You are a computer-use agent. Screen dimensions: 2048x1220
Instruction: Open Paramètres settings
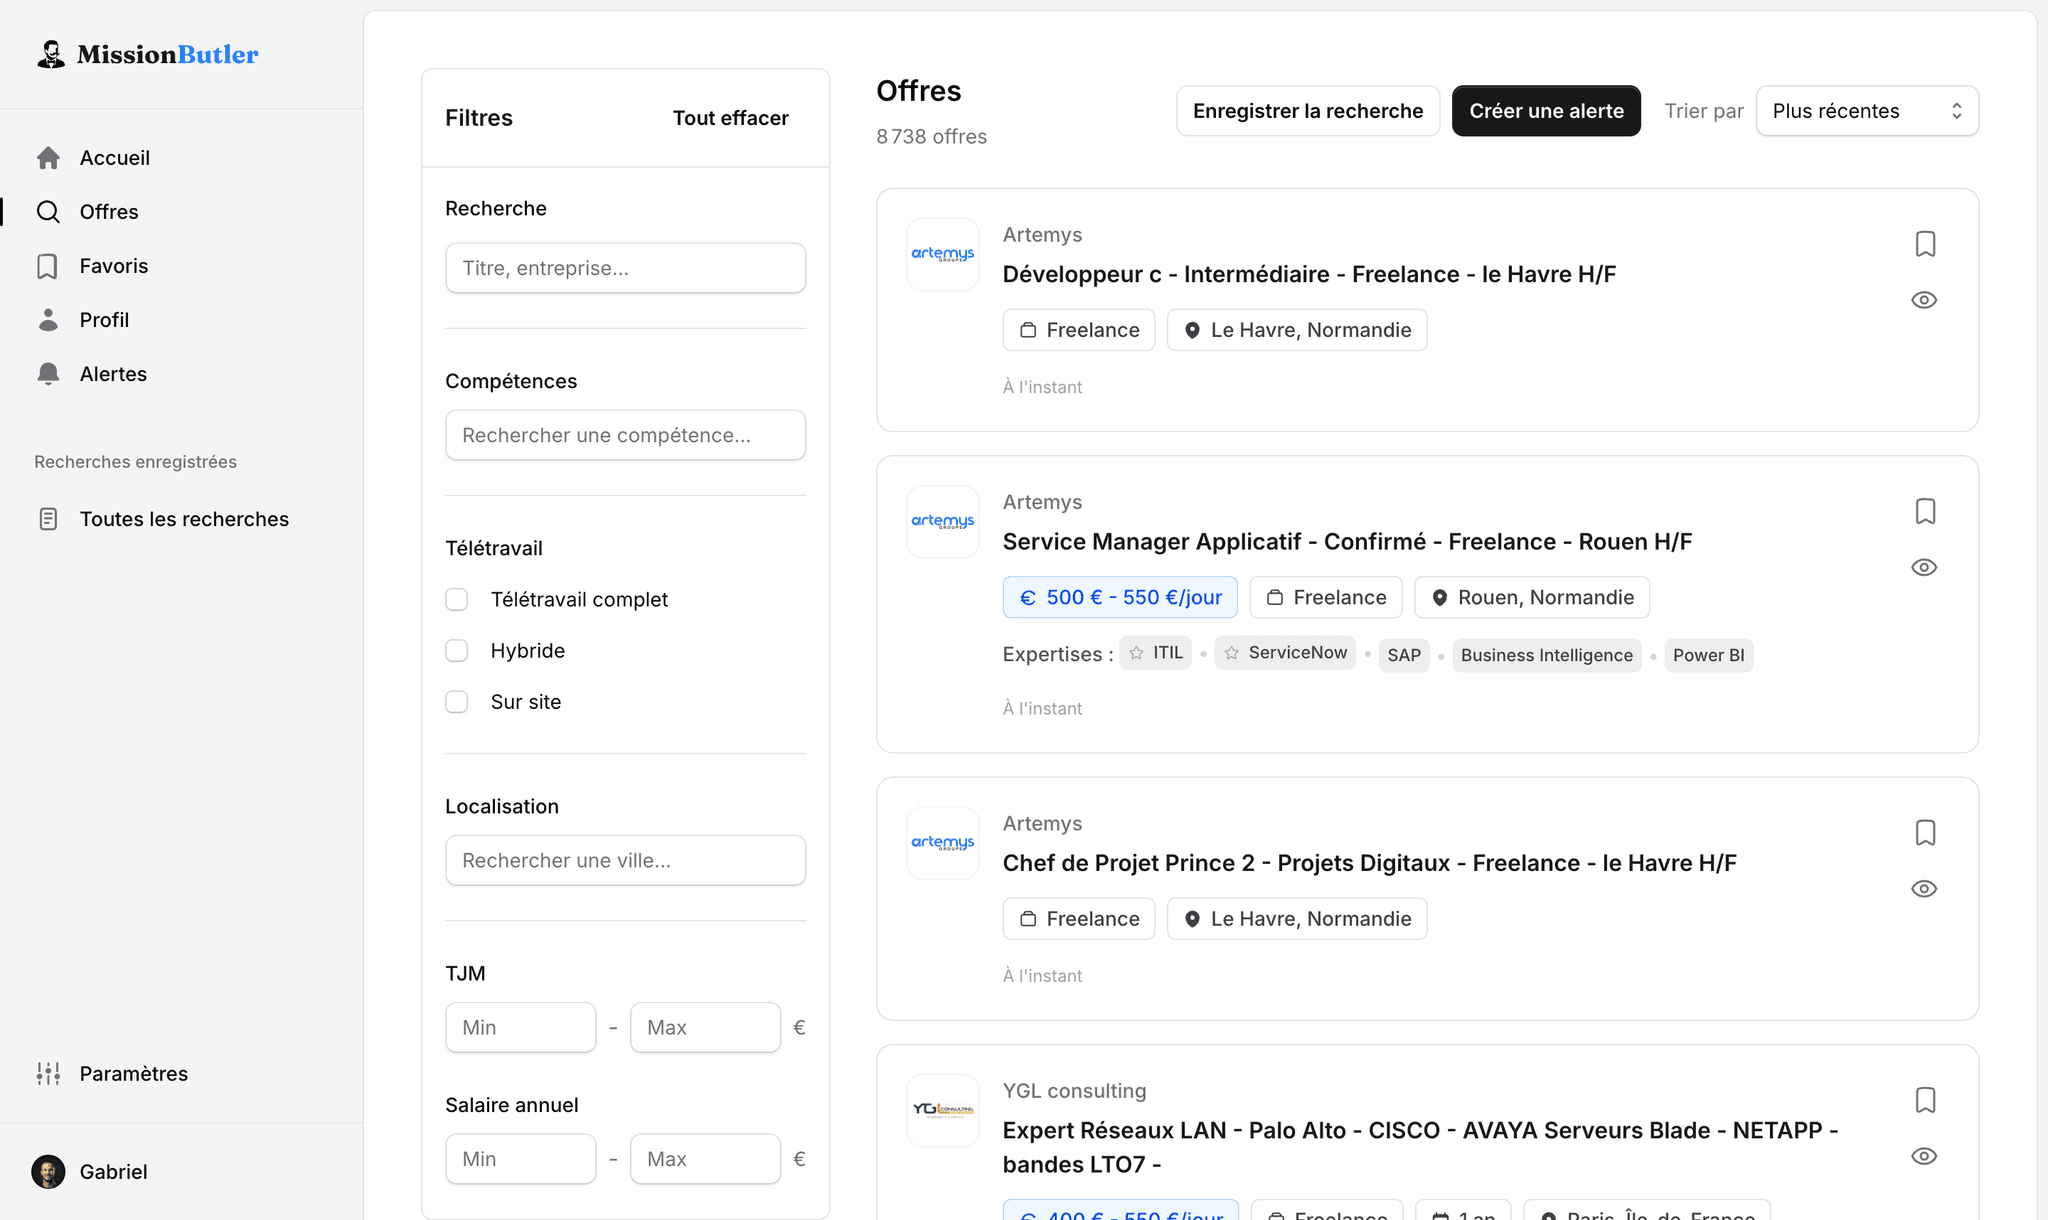coord(133,1074)
